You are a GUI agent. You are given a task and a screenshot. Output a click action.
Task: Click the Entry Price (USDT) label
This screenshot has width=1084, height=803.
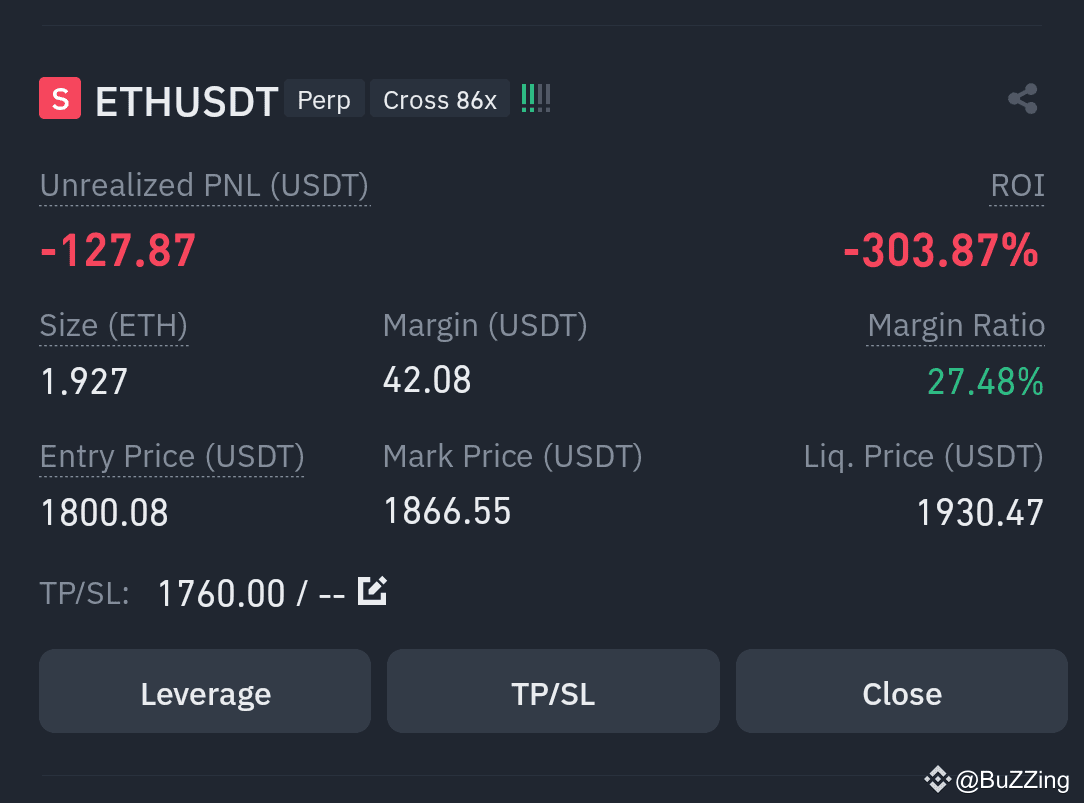pos(171,456)
